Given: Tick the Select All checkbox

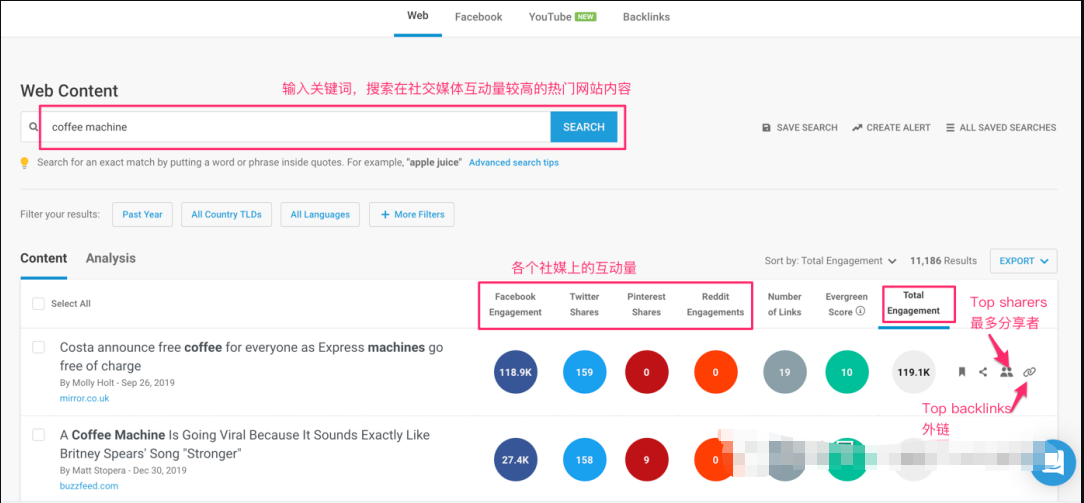Looking at the screenshot, I should (x=38, y=304).
